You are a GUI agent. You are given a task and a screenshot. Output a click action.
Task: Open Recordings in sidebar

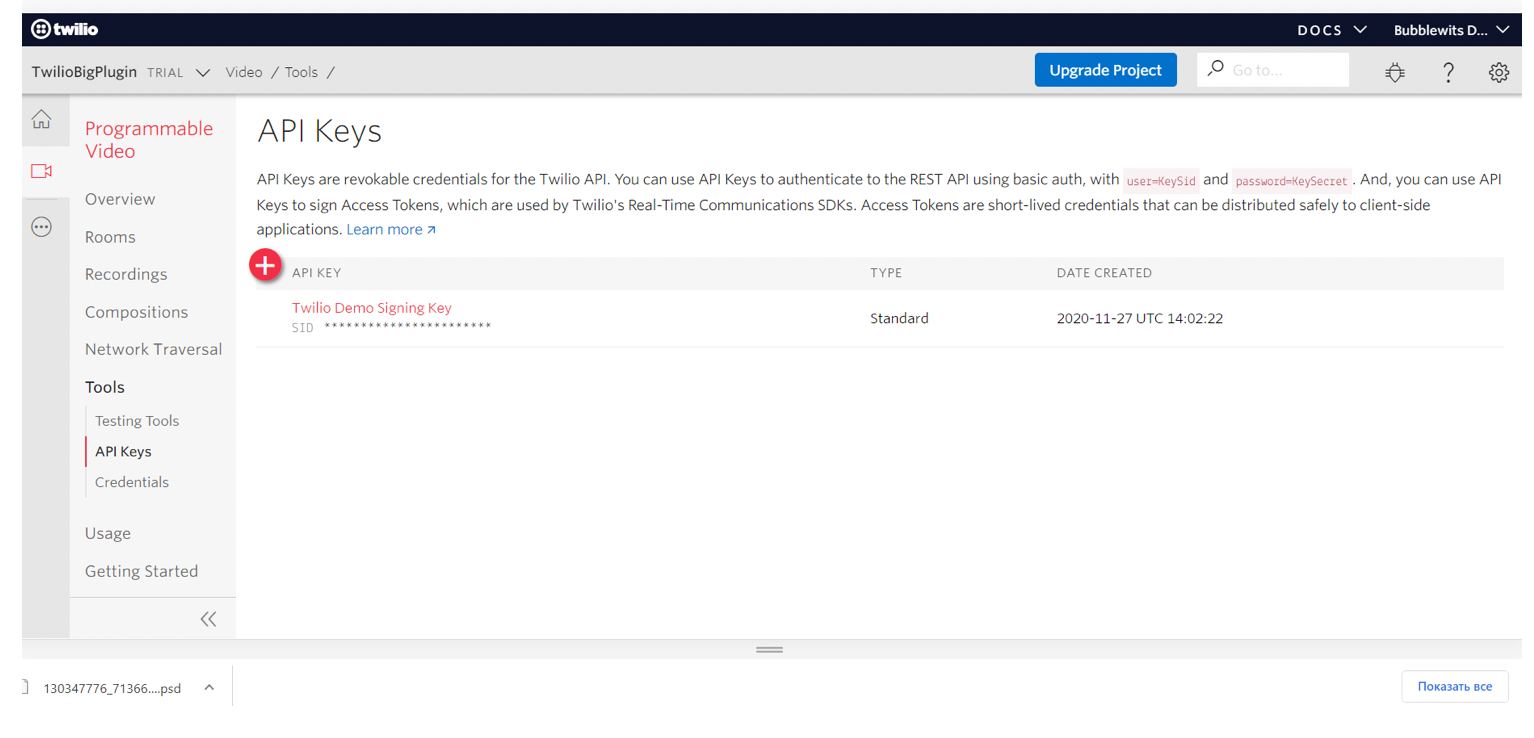click(126, 274)
